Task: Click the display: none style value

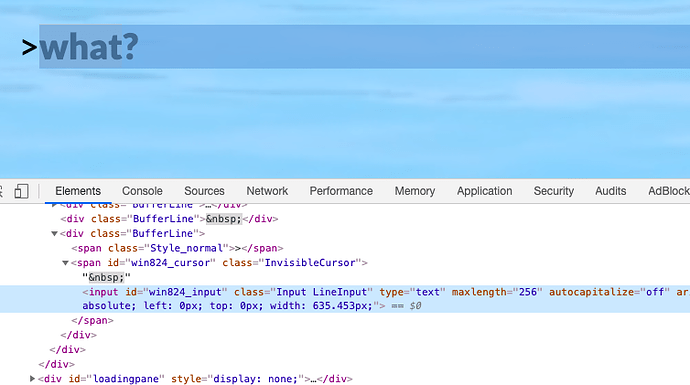Action: click(255, 379)
